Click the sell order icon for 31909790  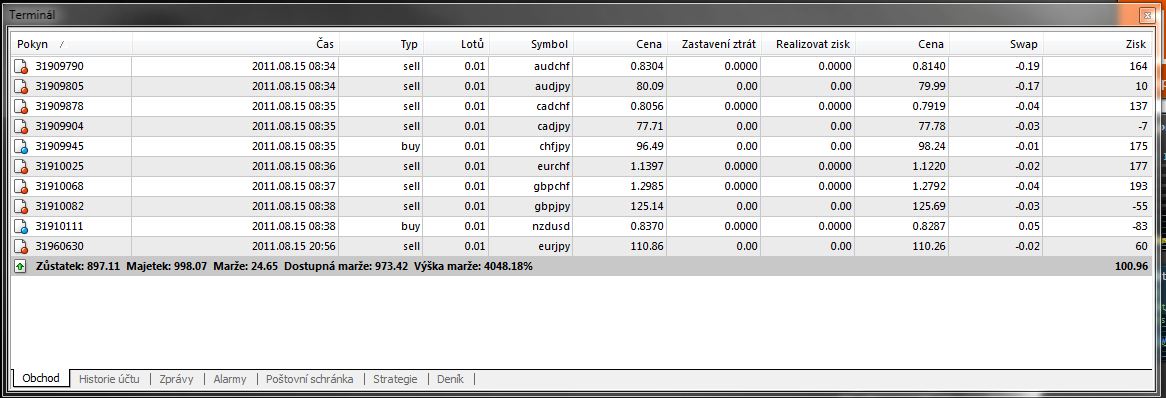click(x=21, y=66)
